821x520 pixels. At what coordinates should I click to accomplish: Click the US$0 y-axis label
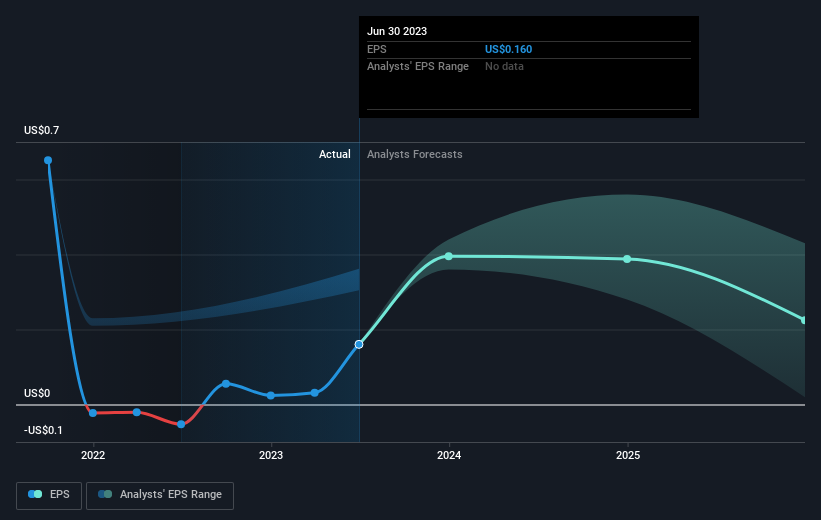coord(37,393)
